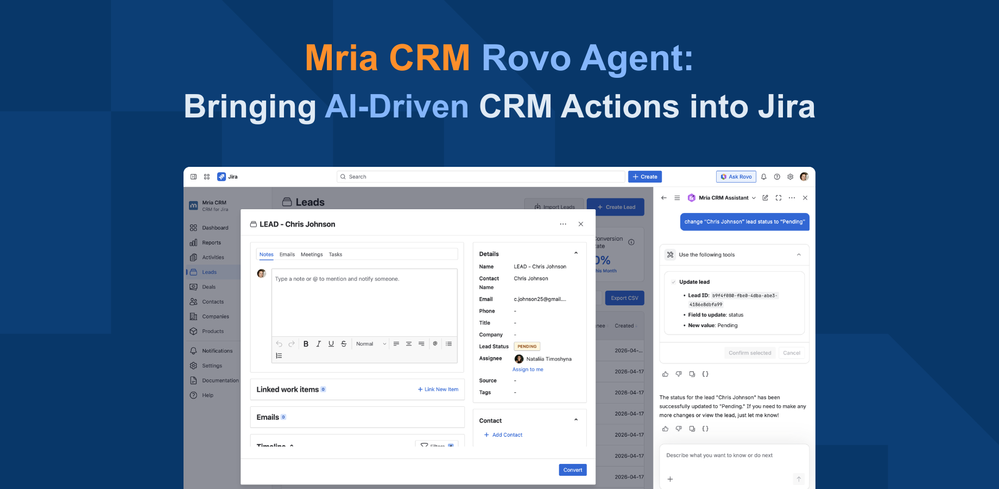
Task: Toggle the Timeline section caret
Action: [292, 446]
